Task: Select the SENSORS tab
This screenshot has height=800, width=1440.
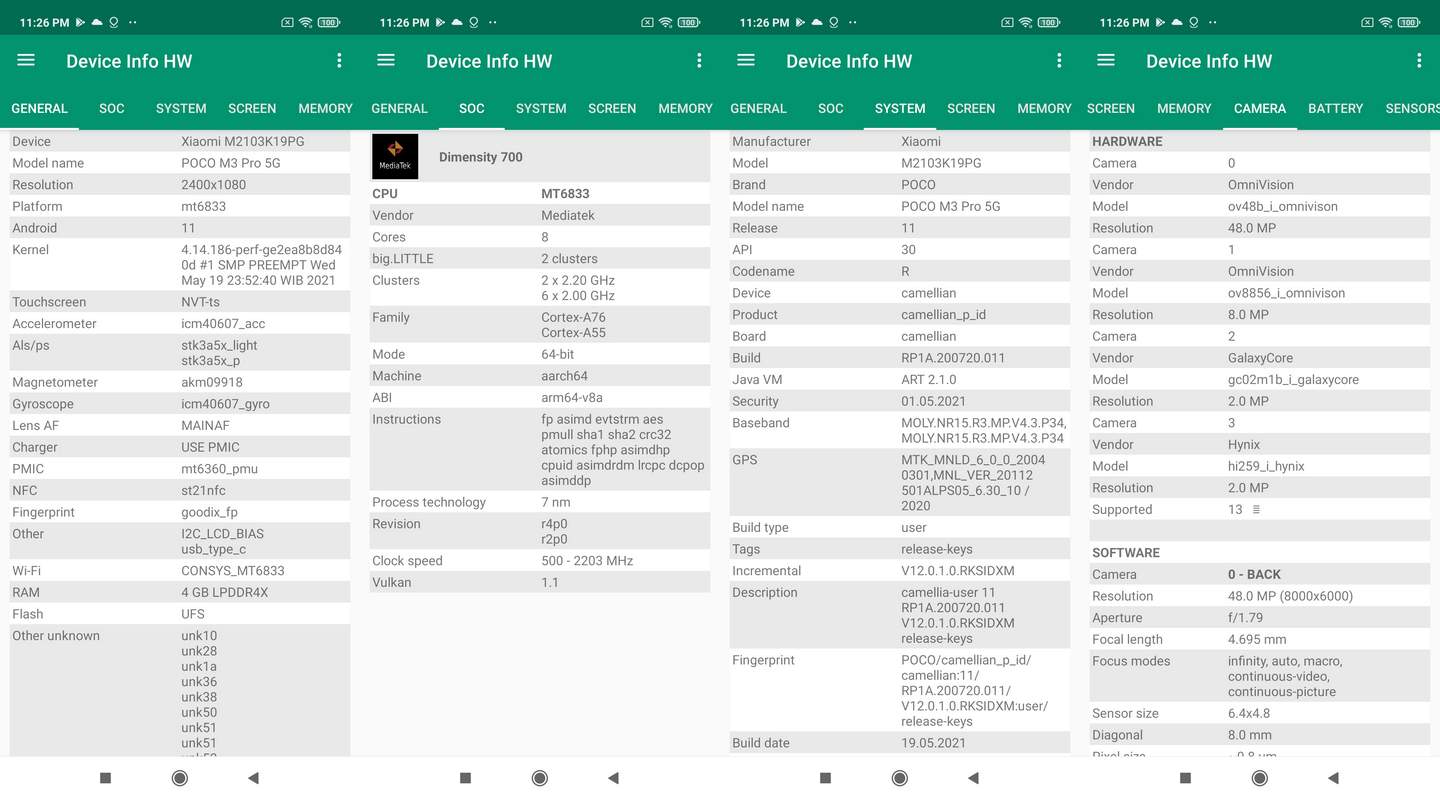Action: point(1412,108)
